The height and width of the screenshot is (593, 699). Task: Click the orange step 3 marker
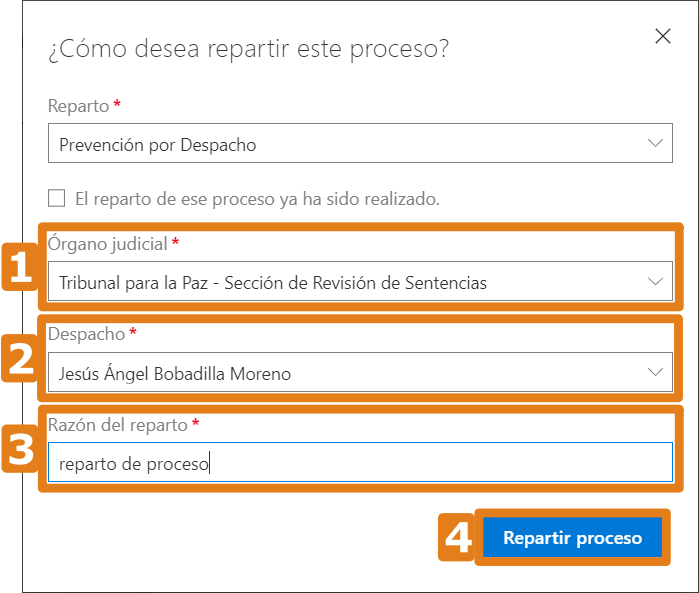click(x=20, y=450)
